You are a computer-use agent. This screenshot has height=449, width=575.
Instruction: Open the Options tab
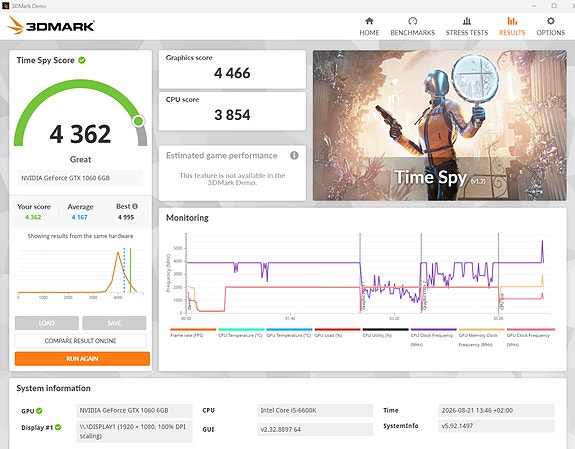pos(550,26)
